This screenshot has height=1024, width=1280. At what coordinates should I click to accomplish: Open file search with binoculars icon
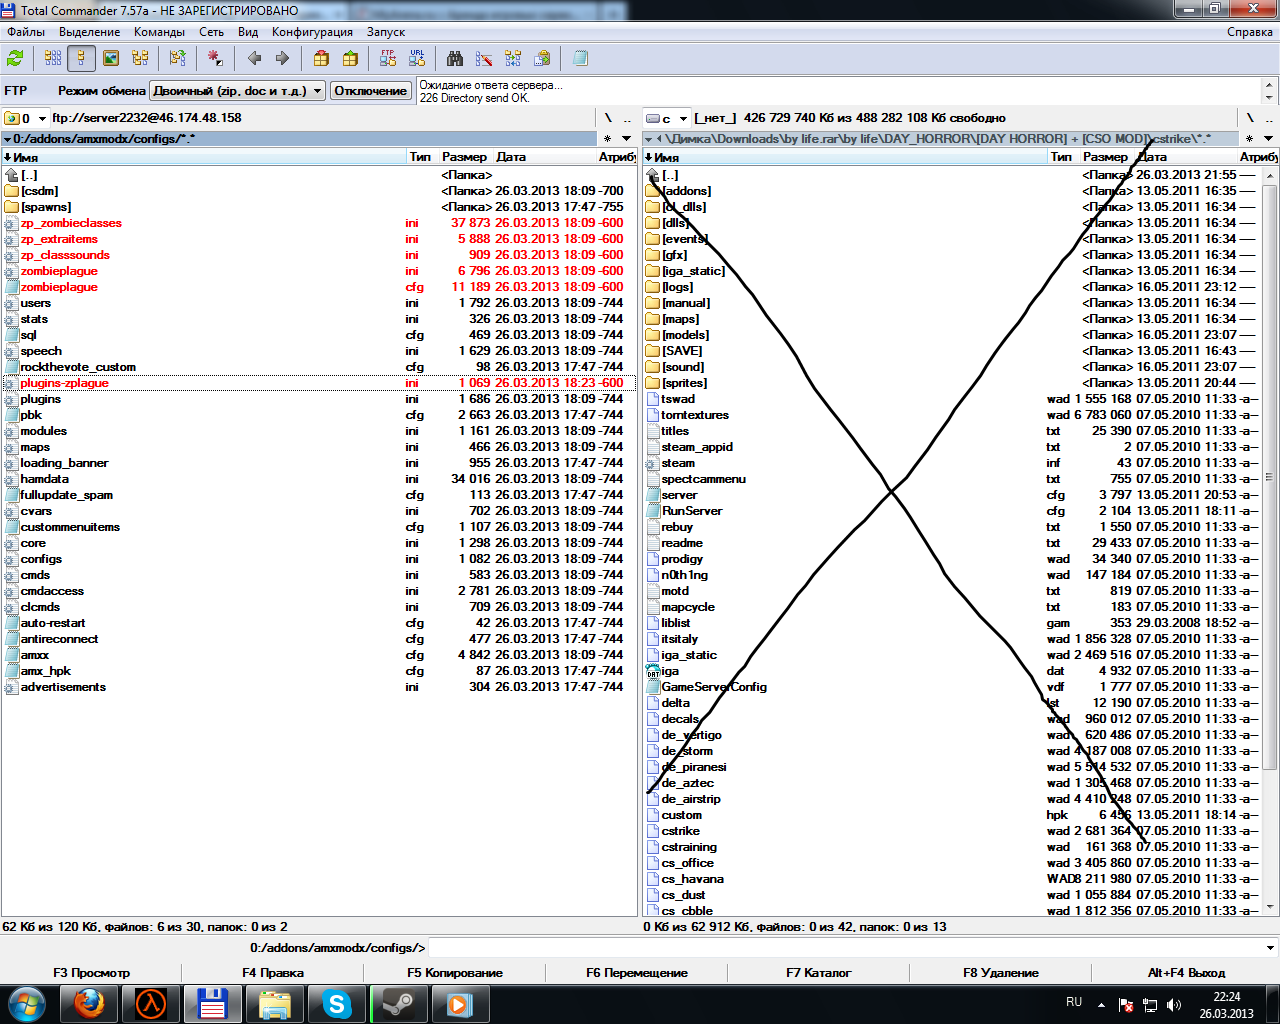point(455,59)
